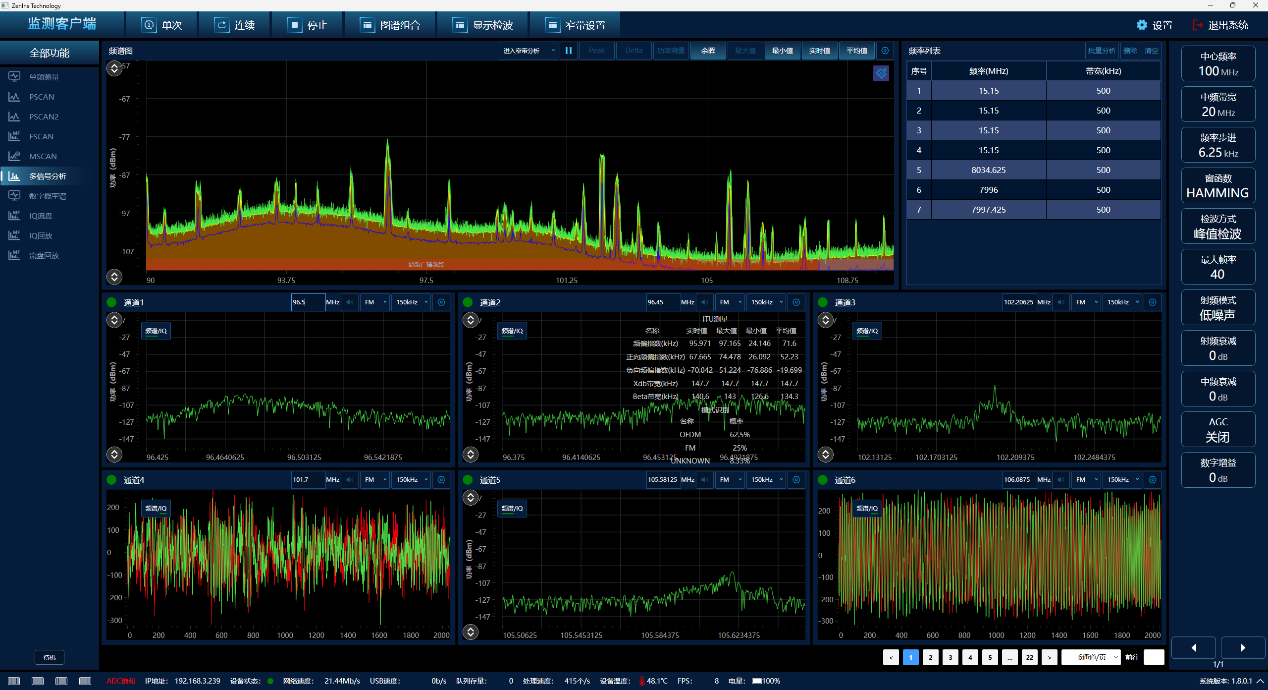Open the analysis mode dropdown above the spectrum
The width and height of the screenshot is (1268, 690).
(529, 50)
